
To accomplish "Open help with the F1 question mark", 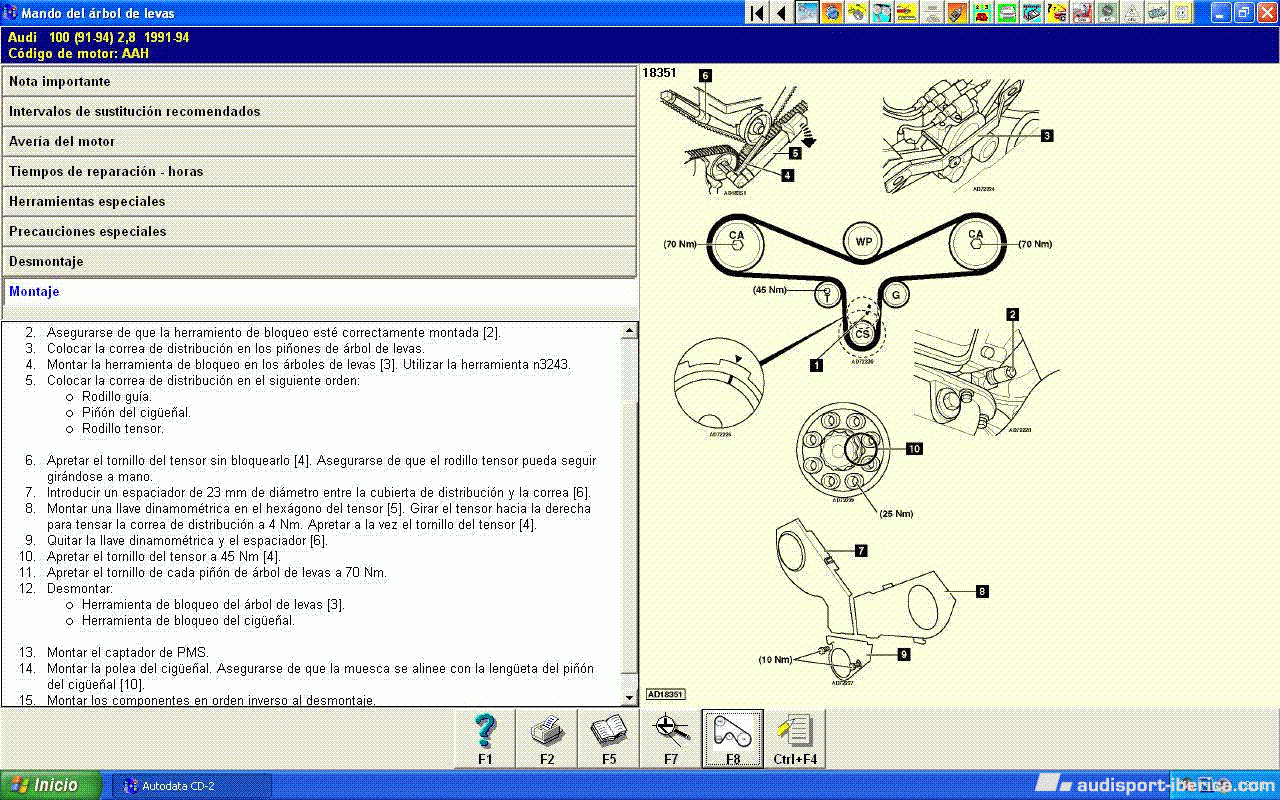I will 485,739.
